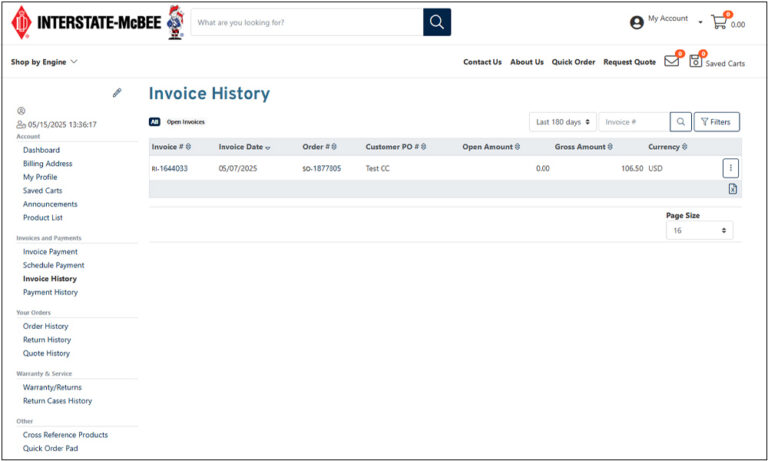Click the export file icon below table
Screen dimensions: 768x461
point(732,189)
